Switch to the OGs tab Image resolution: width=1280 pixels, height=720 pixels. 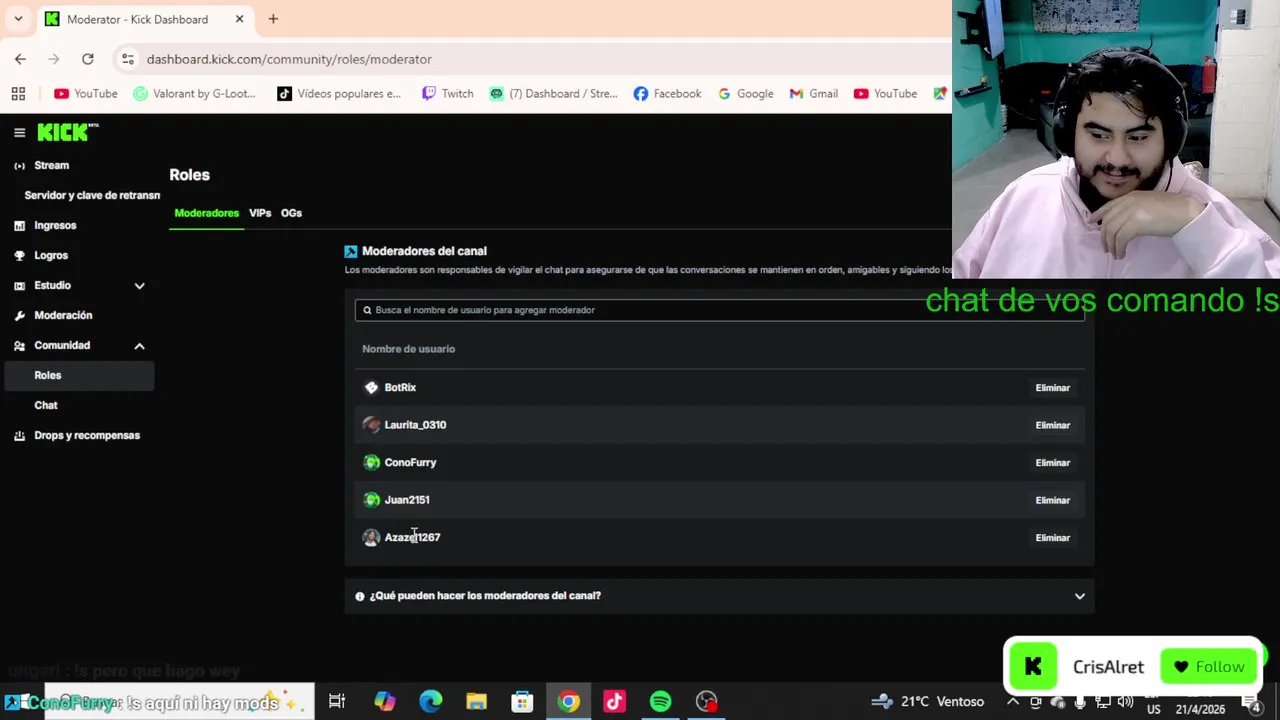[x=291, y=213]
